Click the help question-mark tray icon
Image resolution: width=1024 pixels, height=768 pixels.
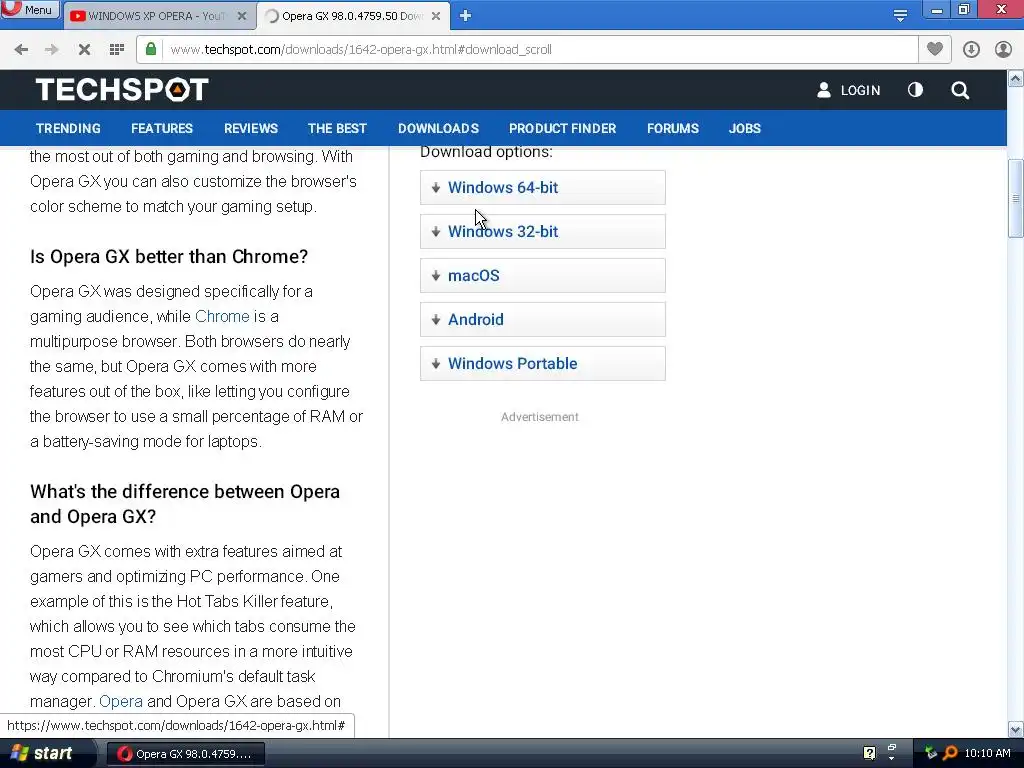(869, 753)
